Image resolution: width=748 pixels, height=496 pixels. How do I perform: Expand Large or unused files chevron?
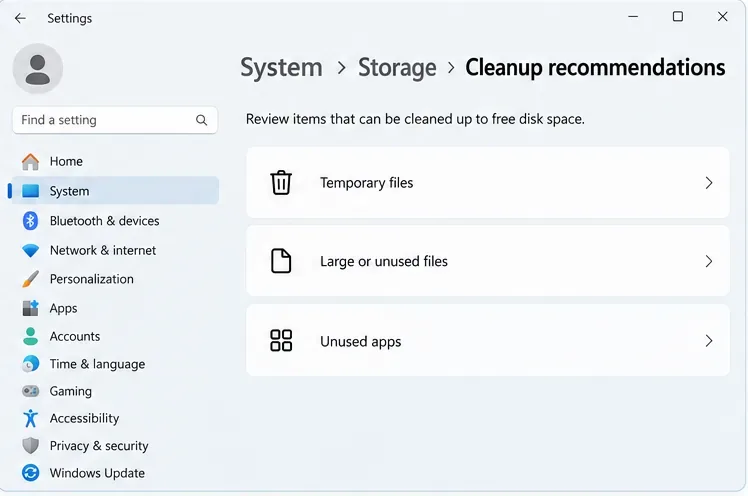(x=709, y=261)
